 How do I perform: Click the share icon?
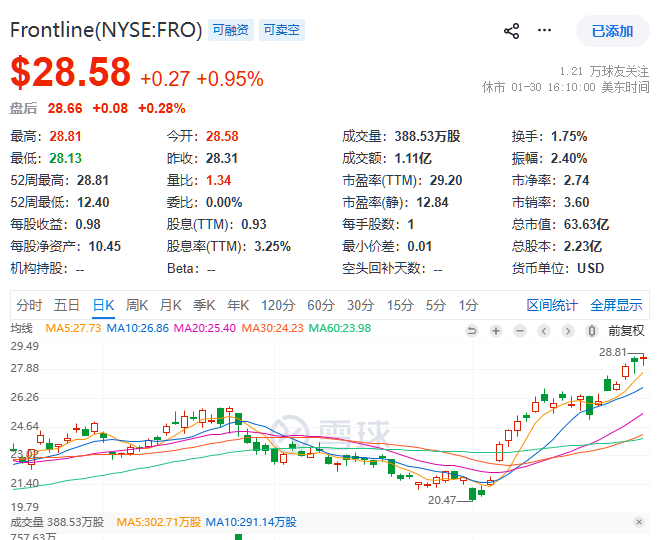point(512,31)
